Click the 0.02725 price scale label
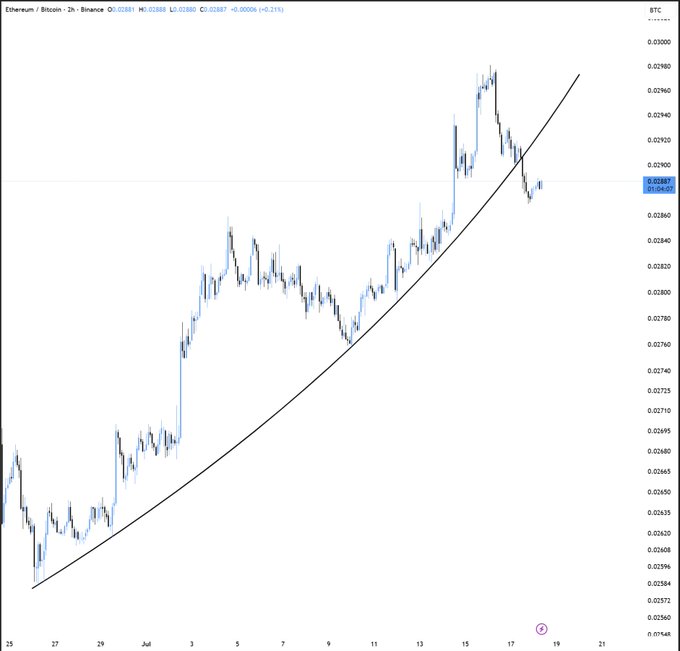The width and height of the screenshot is (680, 651). pos(659,391)
